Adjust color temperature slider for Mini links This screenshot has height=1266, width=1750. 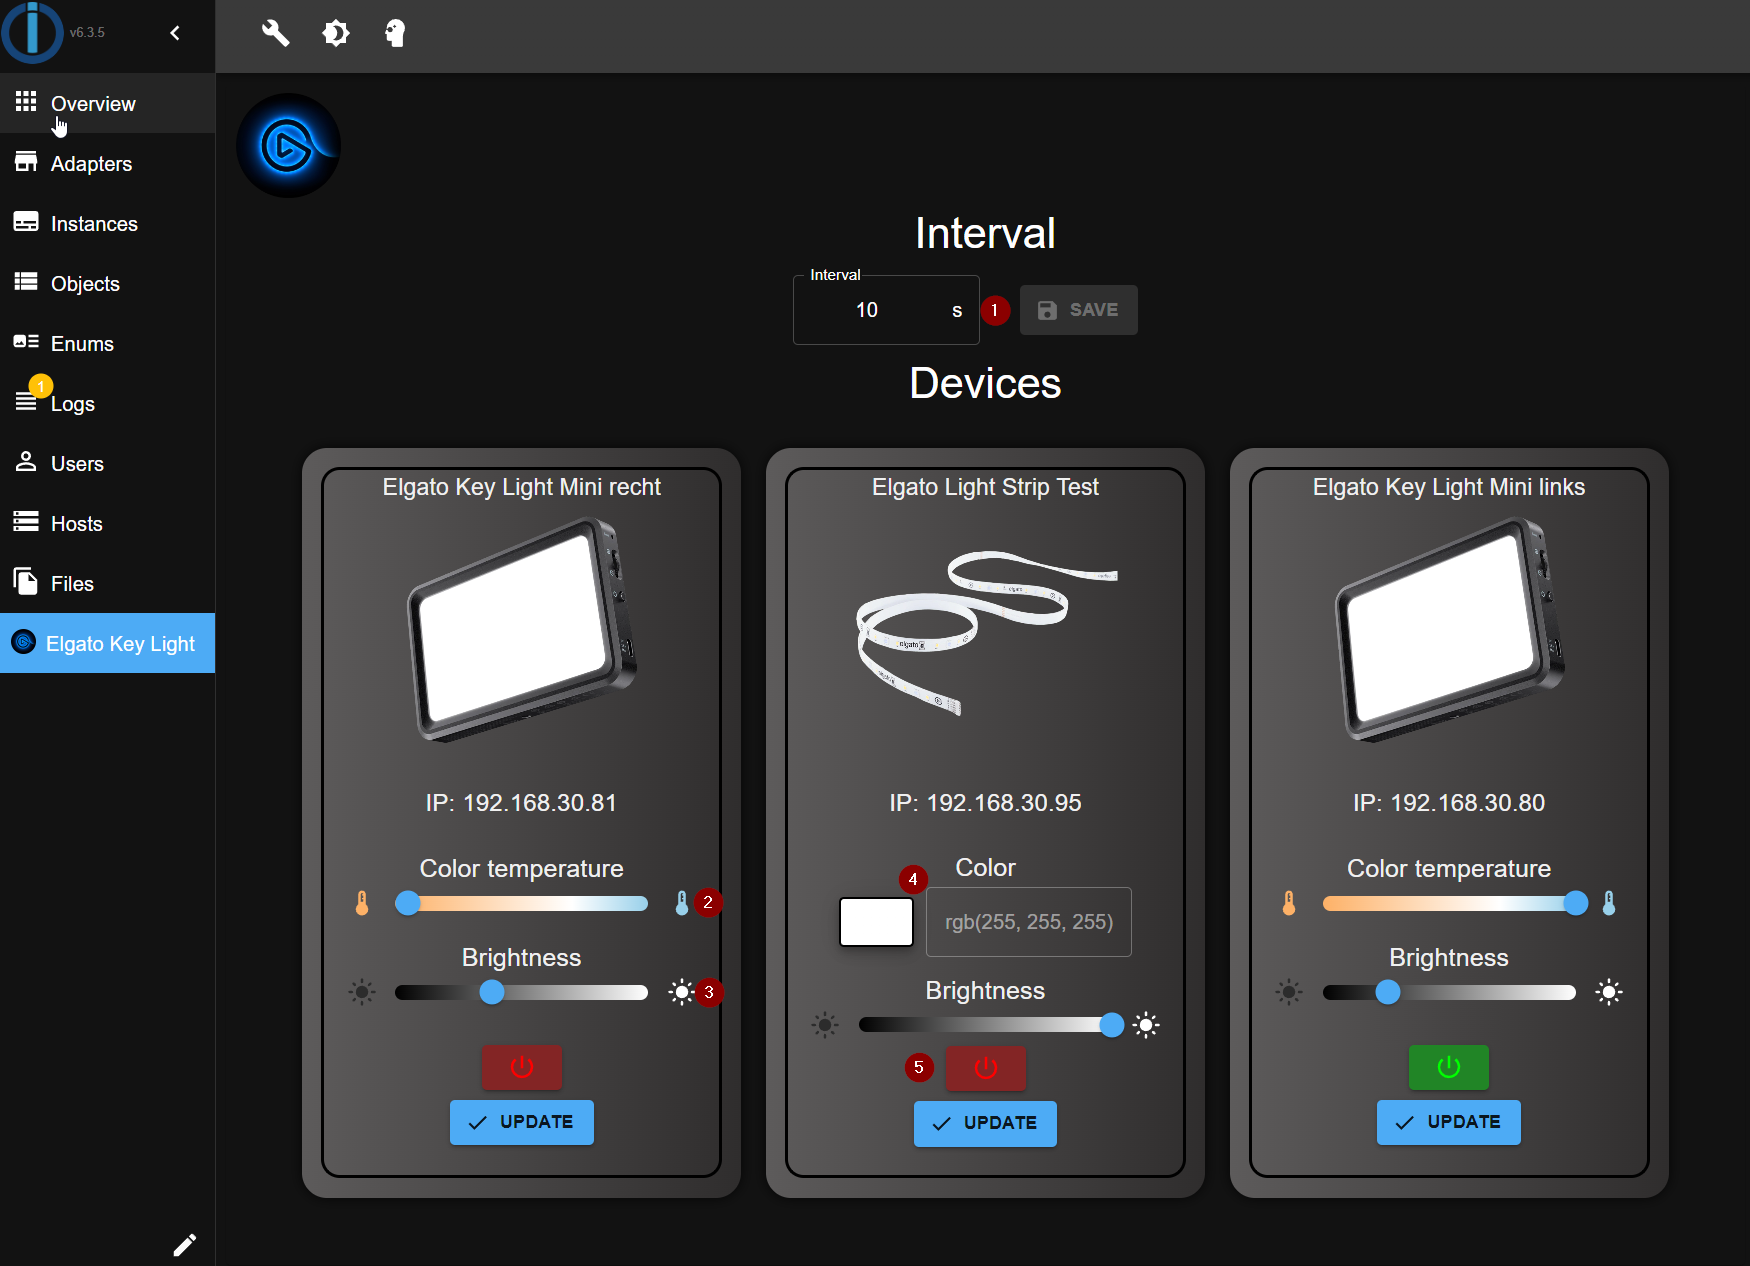point(1449,903)
